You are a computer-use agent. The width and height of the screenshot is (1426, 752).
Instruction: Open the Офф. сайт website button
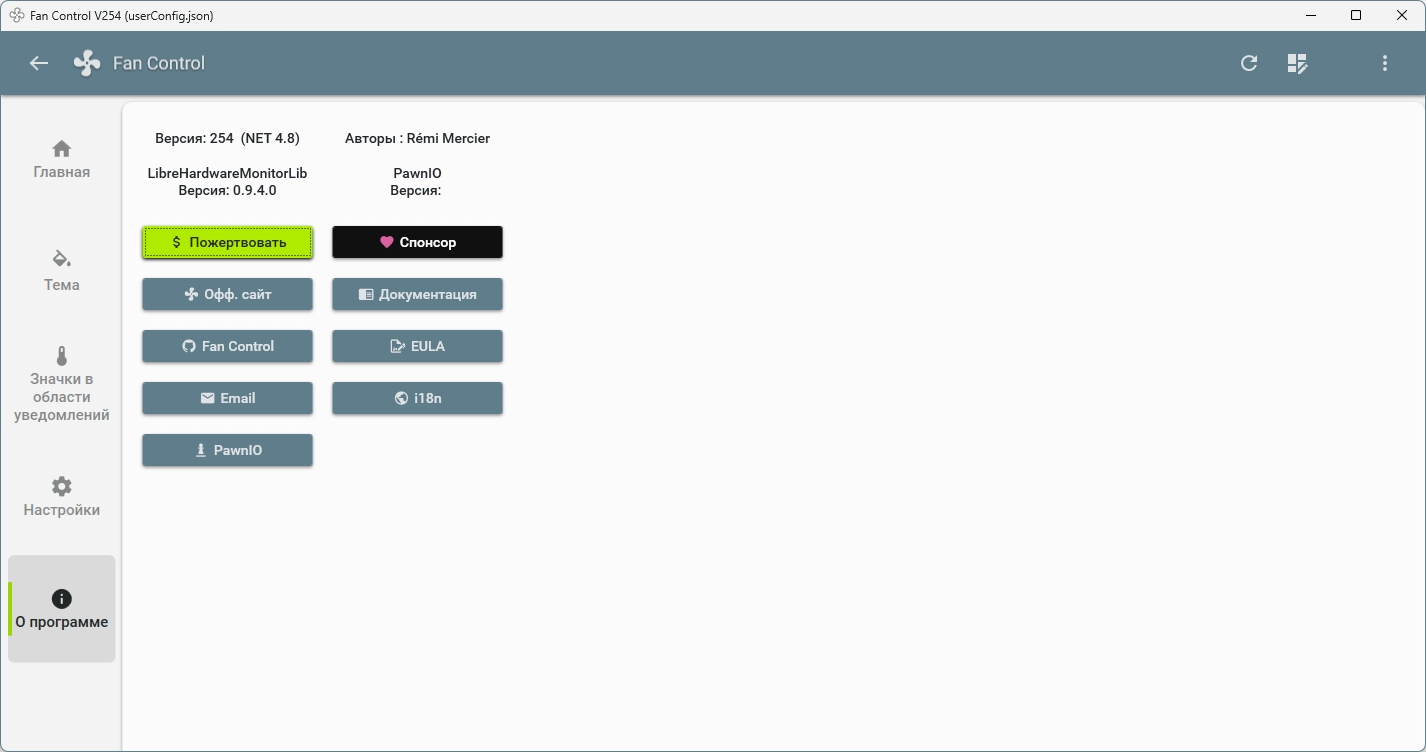pyautogui.click(x=228, y=294)
